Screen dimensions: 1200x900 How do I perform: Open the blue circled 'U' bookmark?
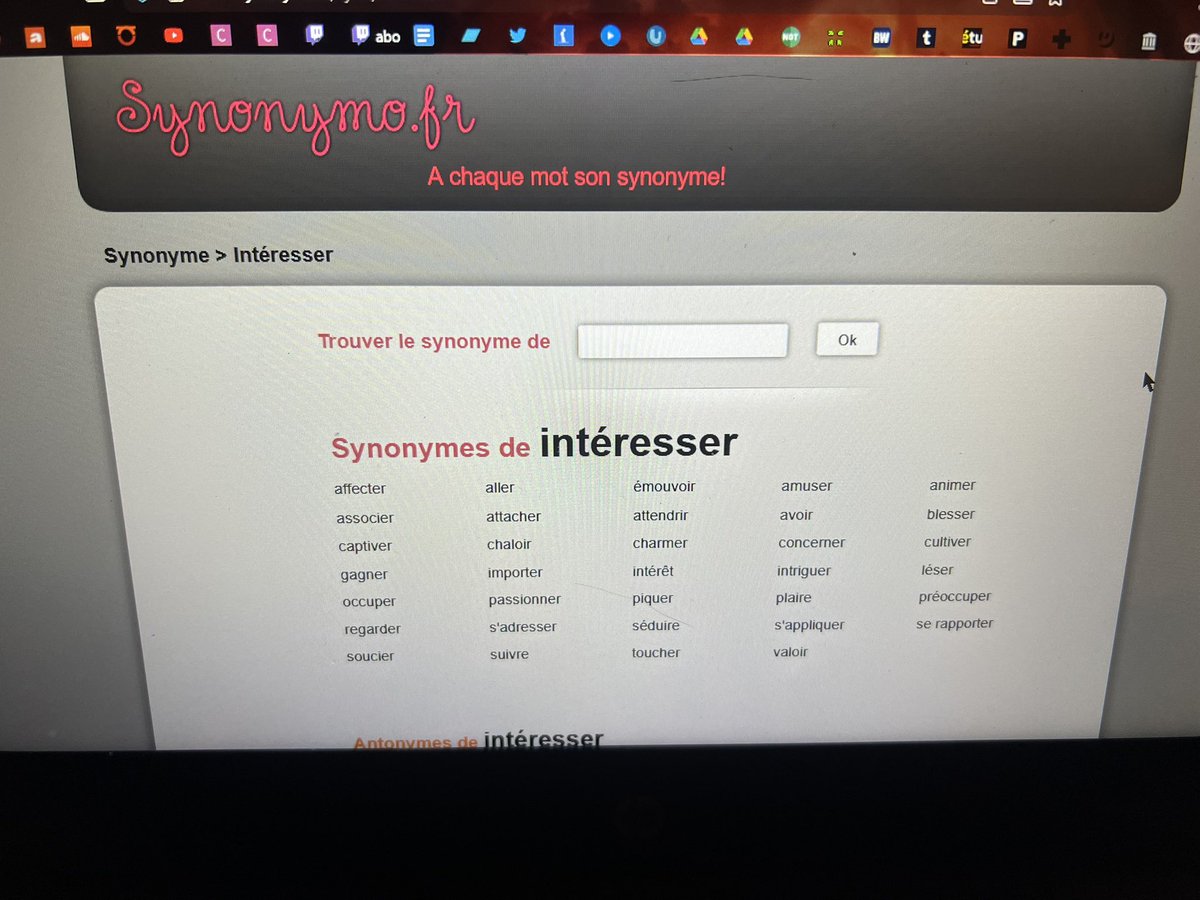pyautogui.click(x=656, y=37)
